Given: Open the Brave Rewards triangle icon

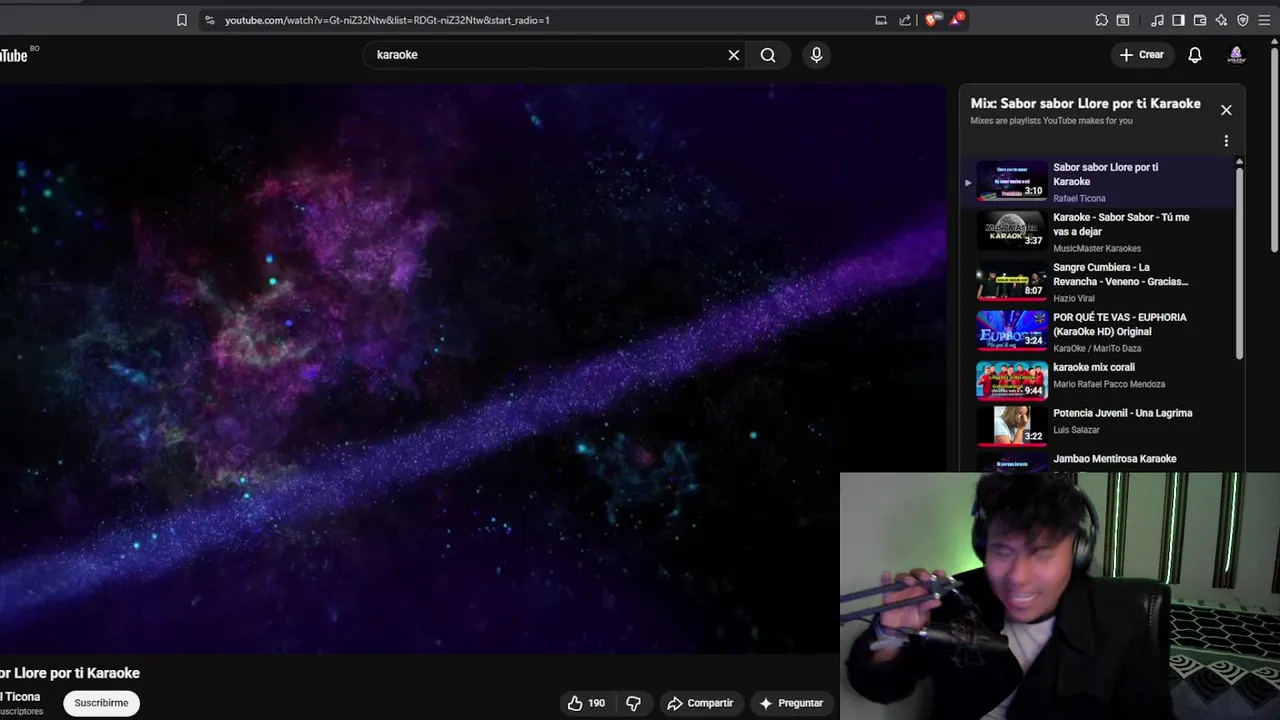Looking at the screenshot, I should [956, 20].
